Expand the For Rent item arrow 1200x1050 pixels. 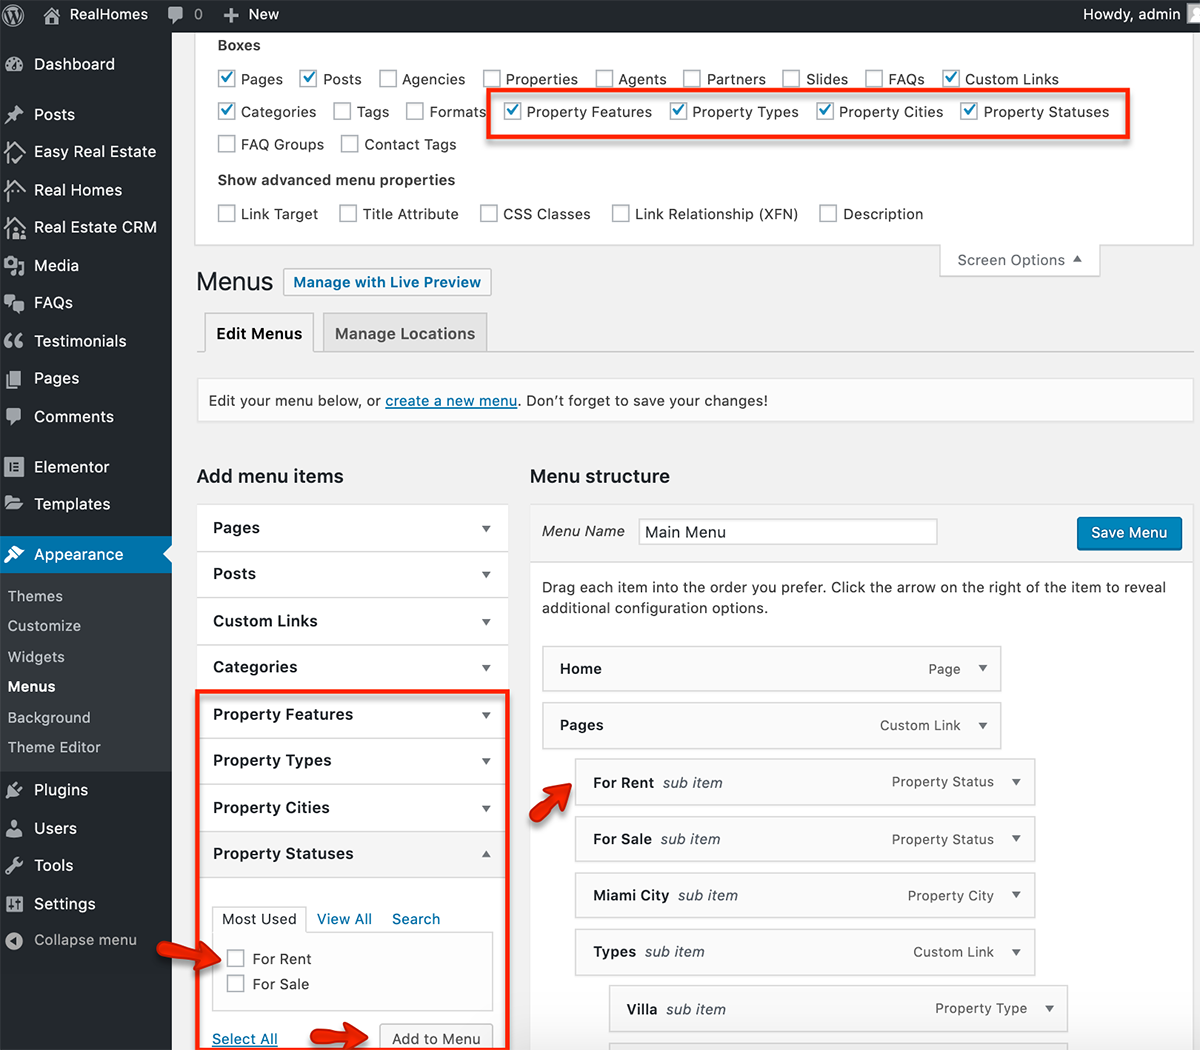pyautogui.click(x=1016, y=782)
